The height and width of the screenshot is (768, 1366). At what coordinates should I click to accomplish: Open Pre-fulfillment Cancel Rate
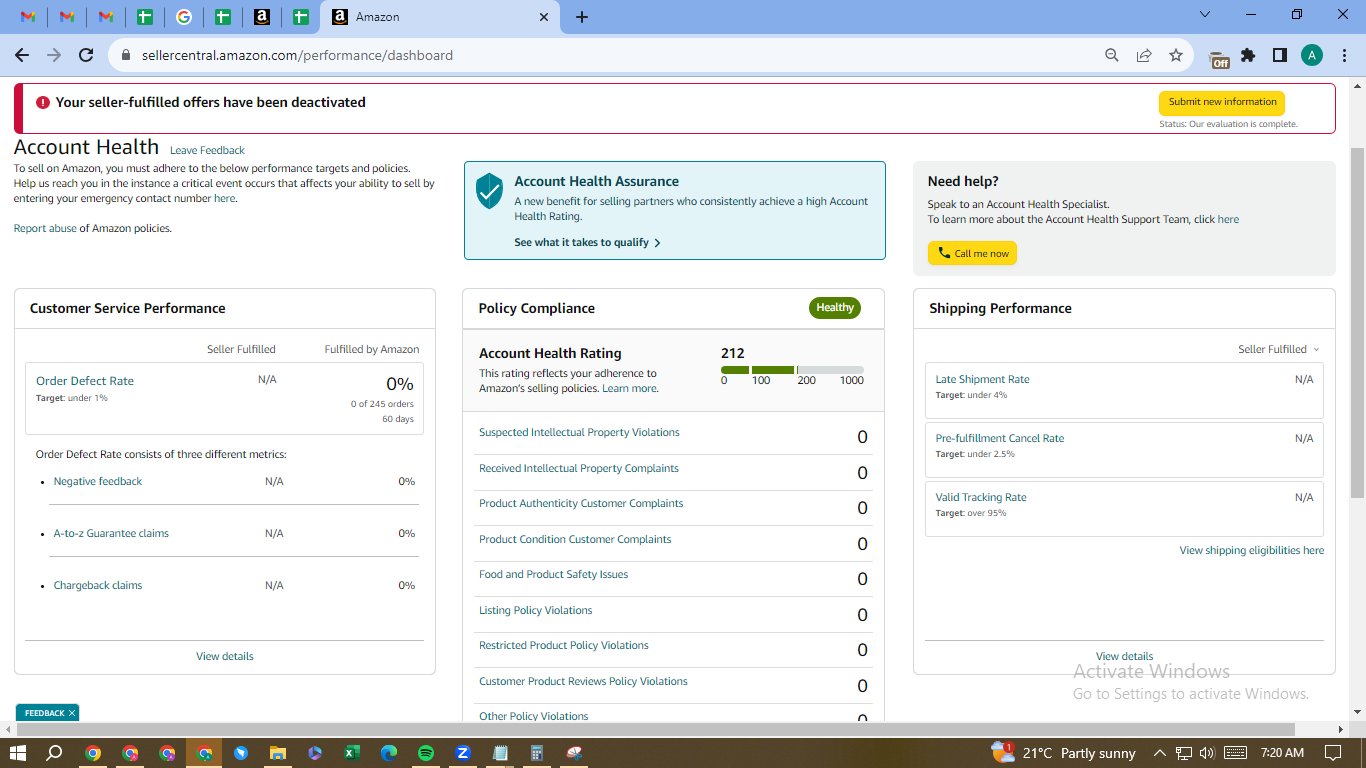click(x=1000, y=438)
